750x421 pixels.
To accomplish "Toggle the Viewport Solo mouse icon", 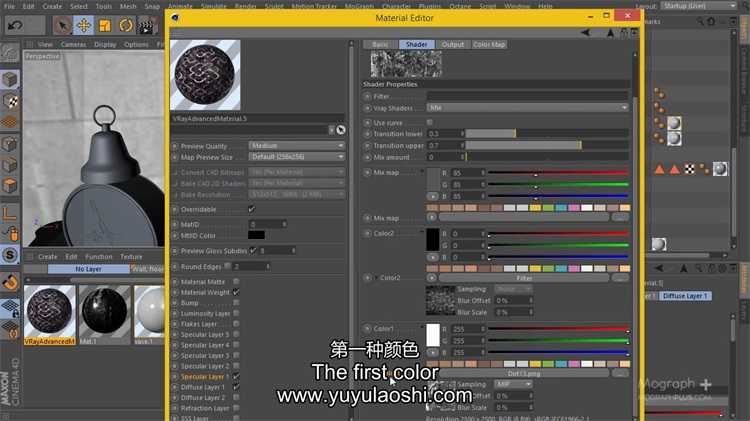I will tap(10, 234).
